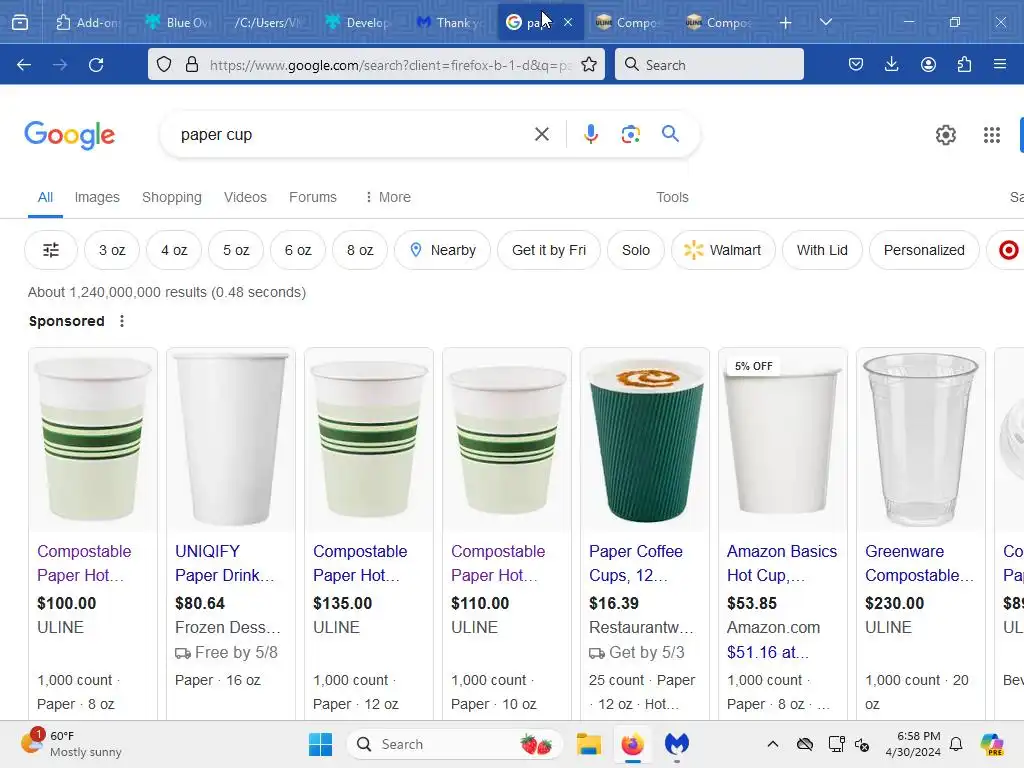Image resolution: width=1024 pixels, height=768 pixels.
Task: Open the Google search Tools
Action: [672, 197]
